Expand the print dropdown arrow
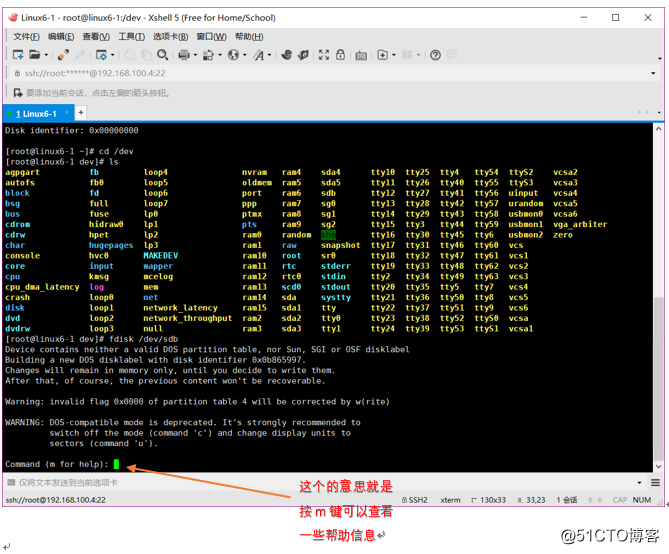 pos(195,55)
